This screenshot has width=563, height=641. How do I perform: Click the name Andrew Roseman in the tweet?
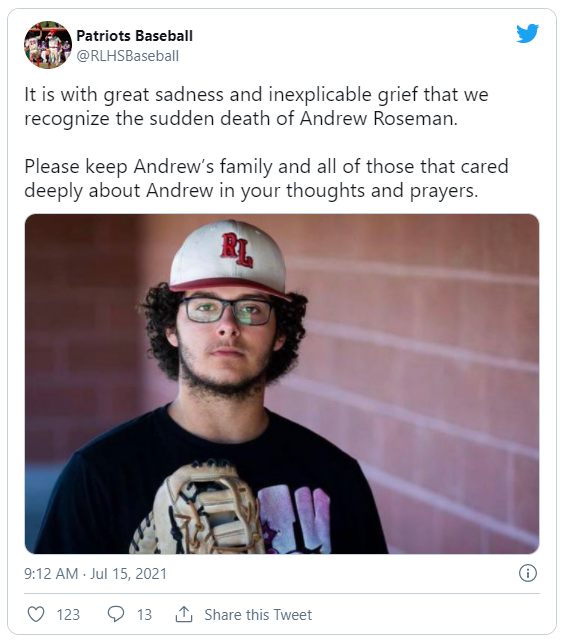pos(379,119)
